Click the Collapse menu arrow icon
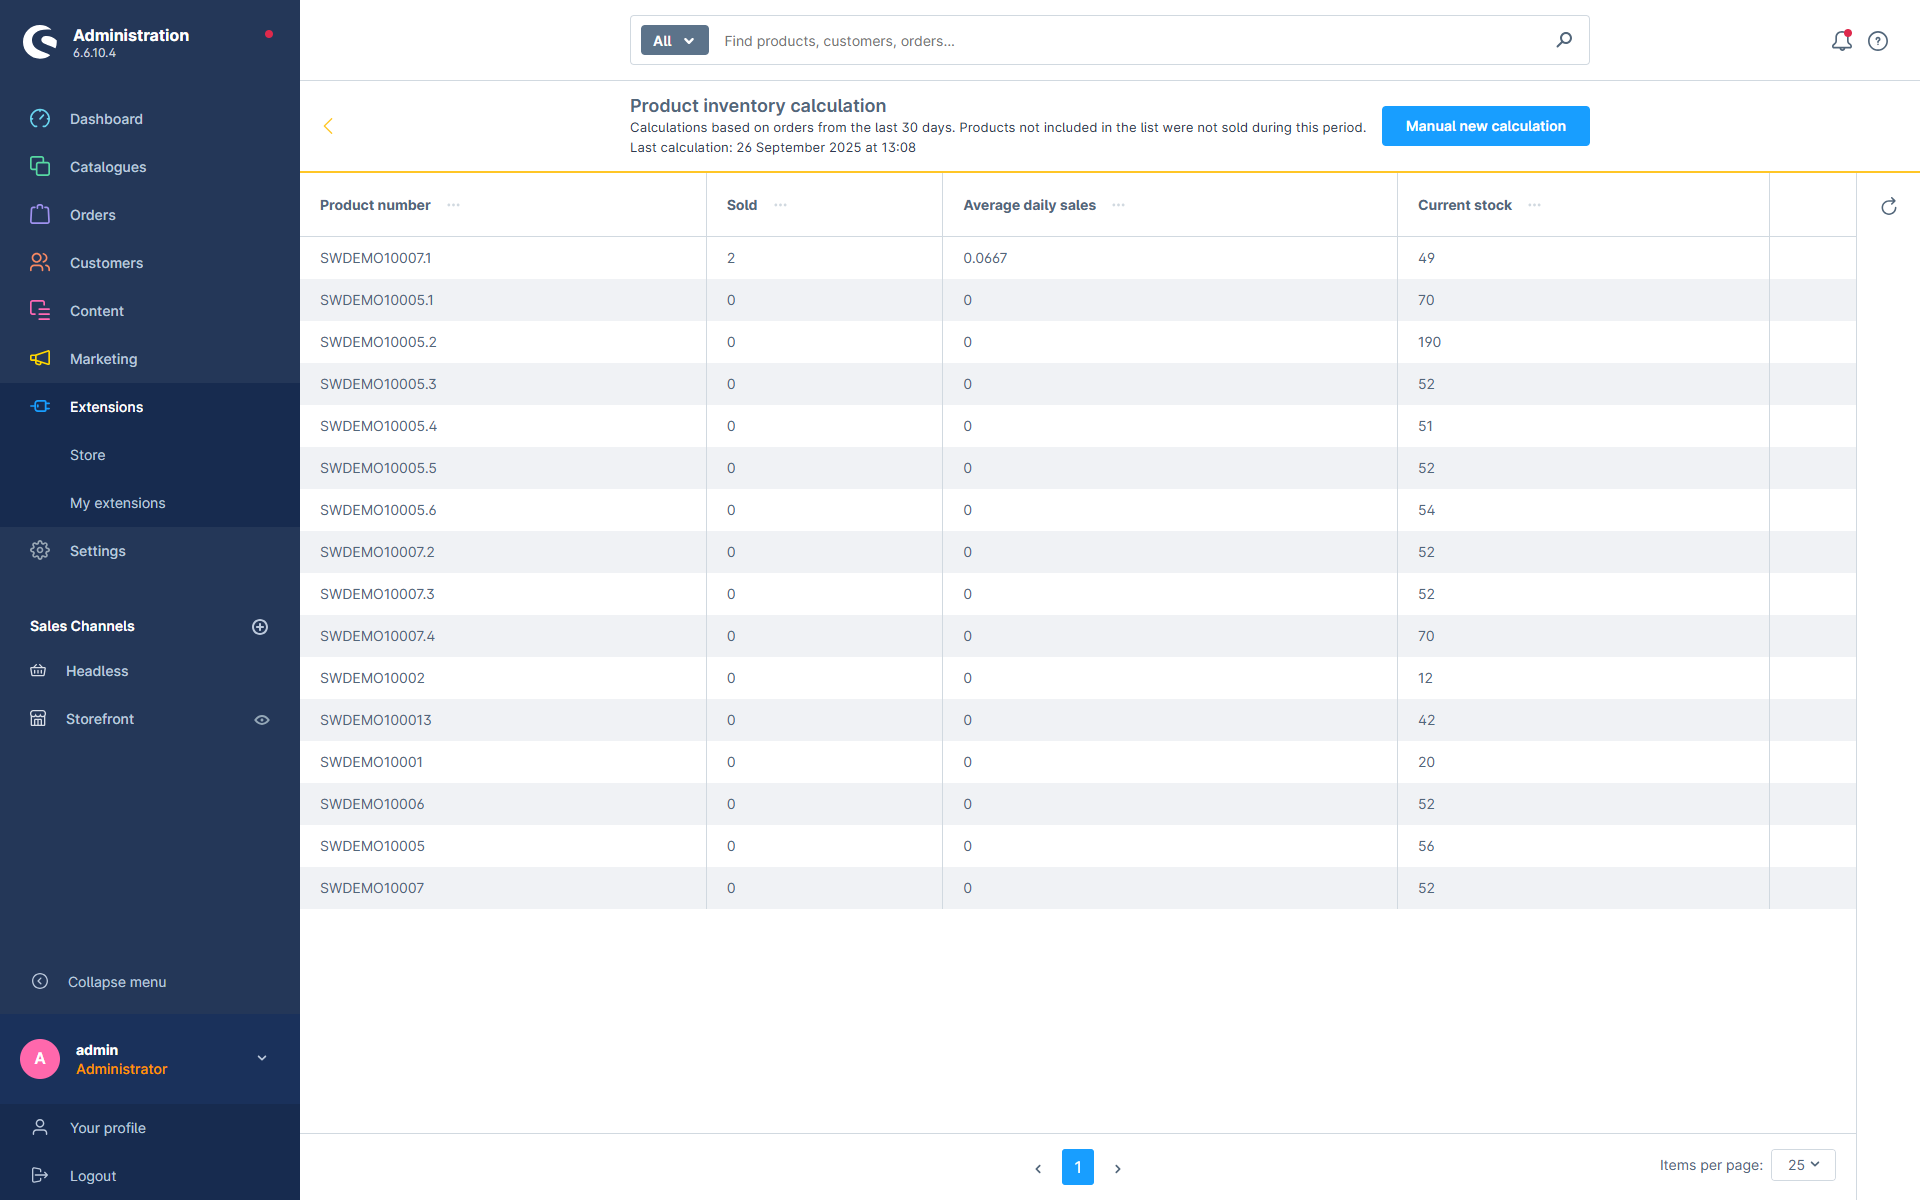1920x1200 pixels. click(40, 982)
